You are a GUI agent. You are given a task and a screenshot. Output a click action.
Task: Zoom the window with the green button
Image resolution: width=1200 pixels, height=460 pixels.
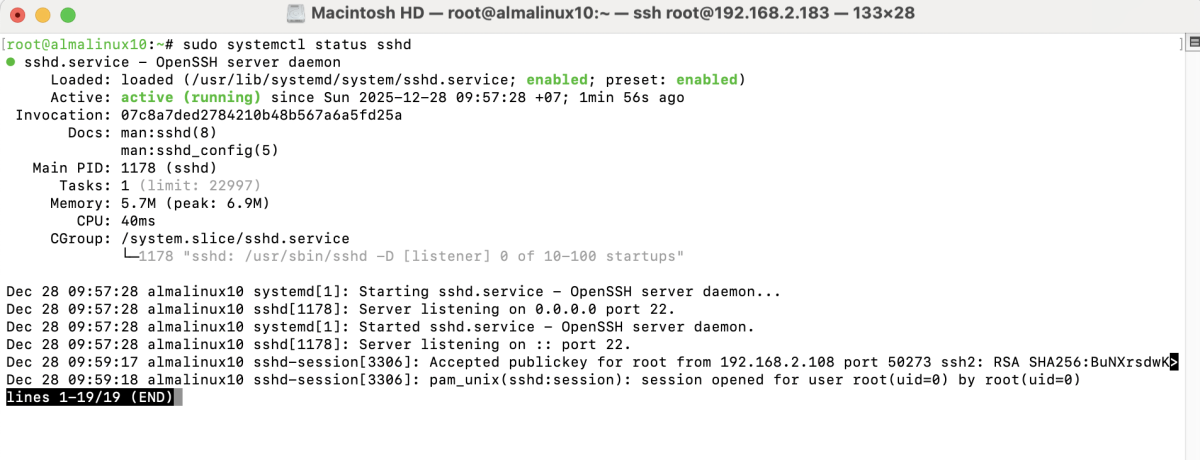tap(67, 16)
